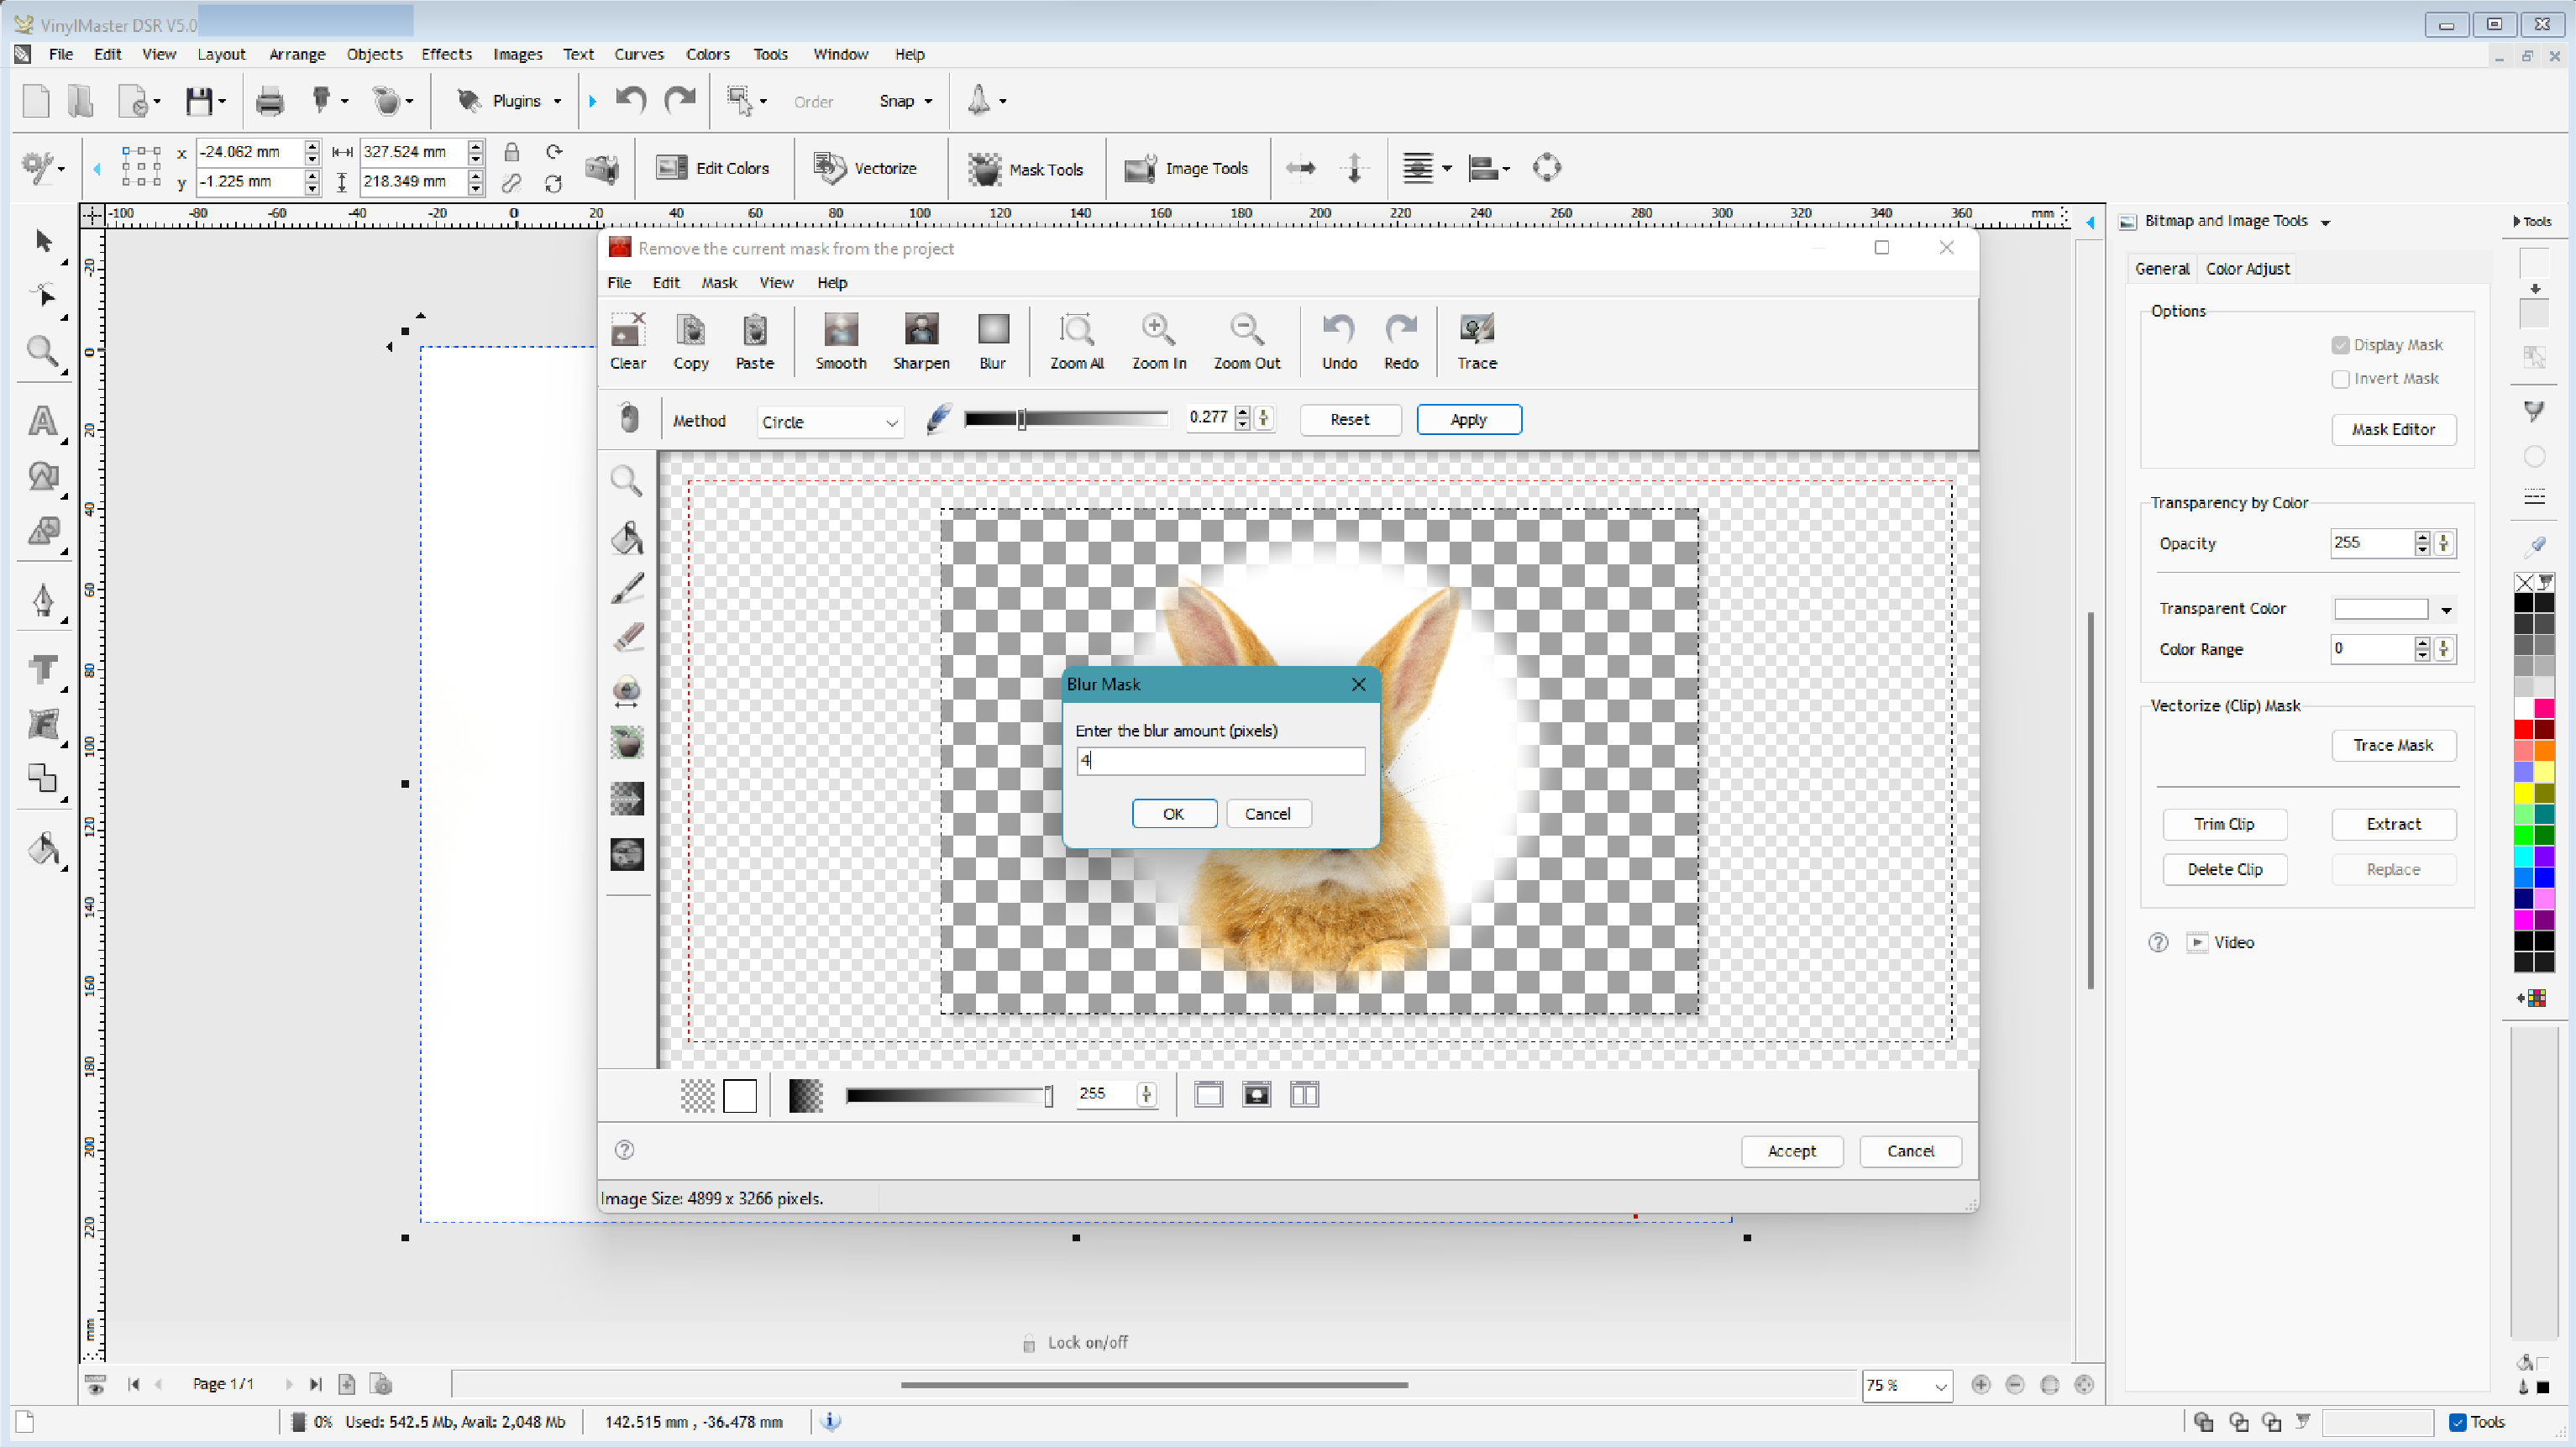Click the Apply button in mask editor
The image size is (2576, 1447).
1468,420
